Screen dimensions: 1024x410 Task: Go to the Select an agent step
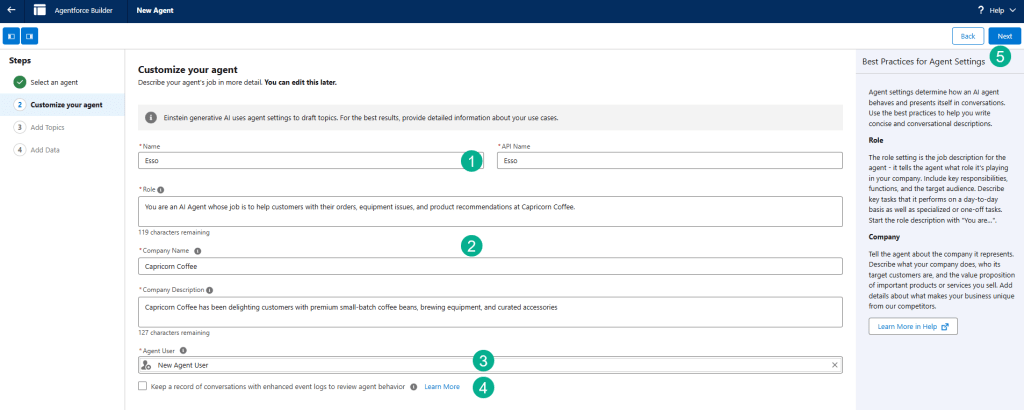point(54,82)
